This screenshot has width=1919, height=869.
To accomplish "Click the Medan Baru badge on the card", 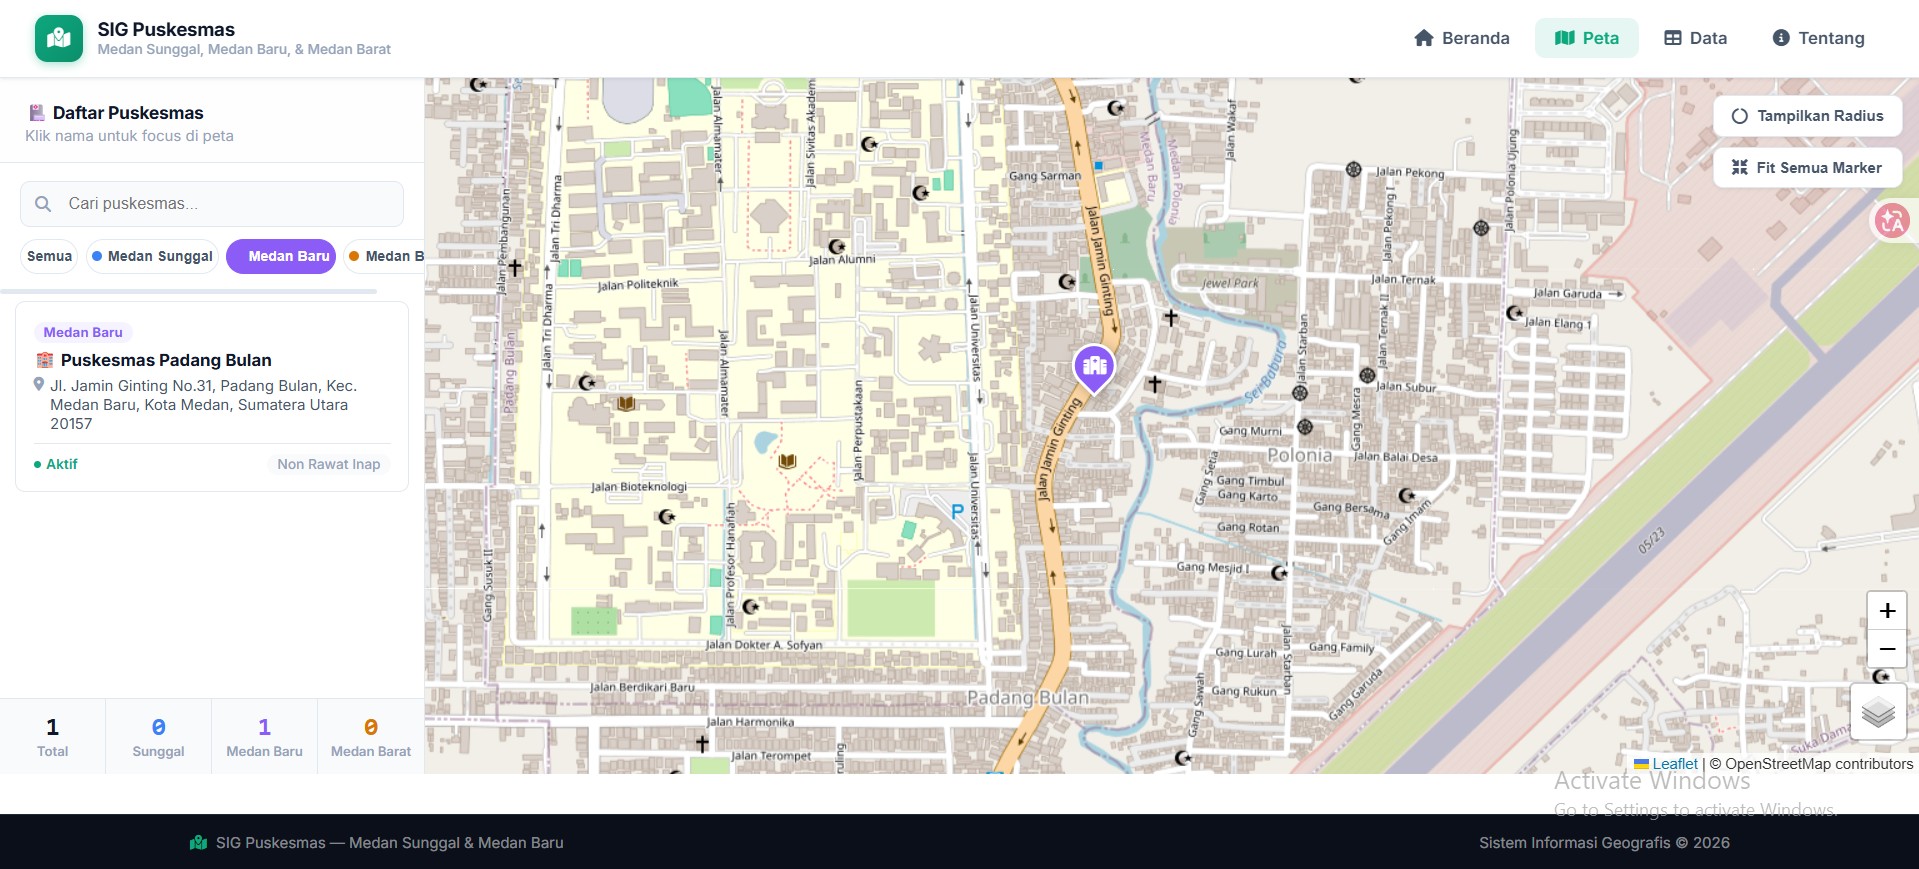I will tap(83, 332).
